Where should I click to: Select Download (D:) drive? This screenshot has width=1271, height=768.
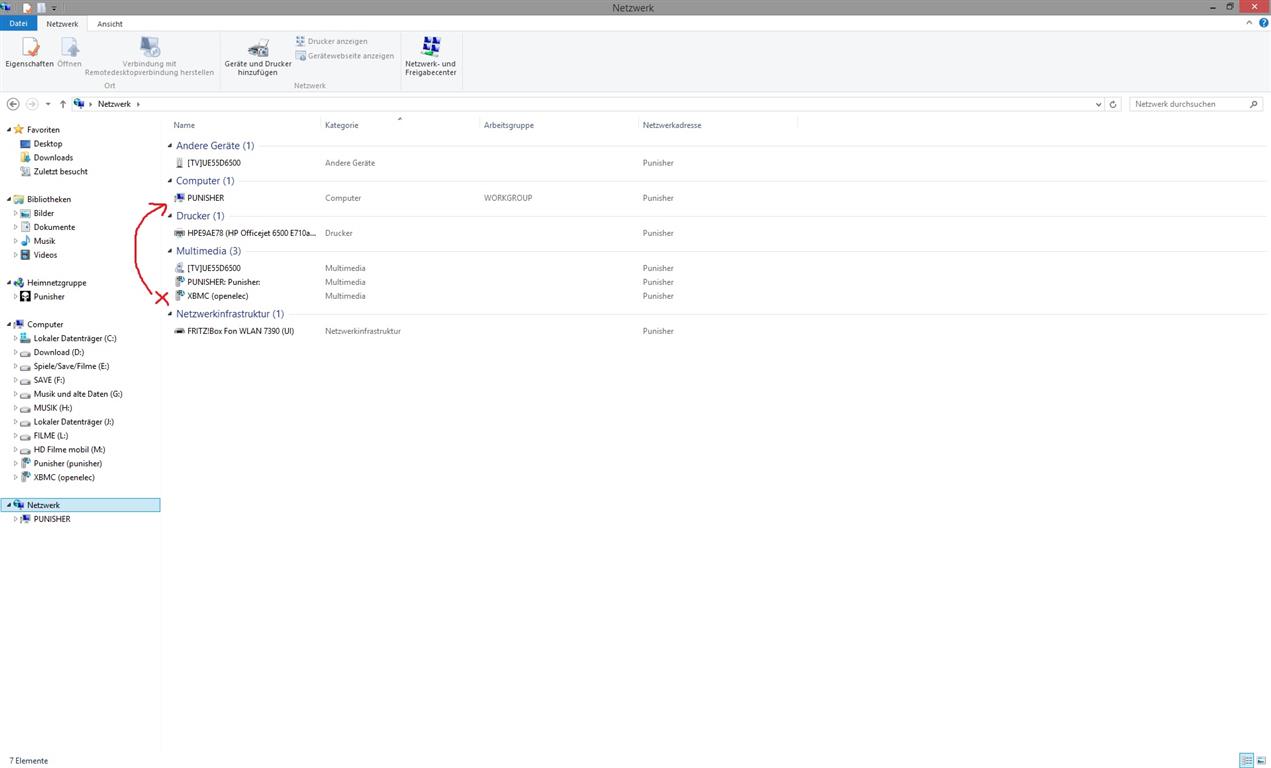[59, 353]
